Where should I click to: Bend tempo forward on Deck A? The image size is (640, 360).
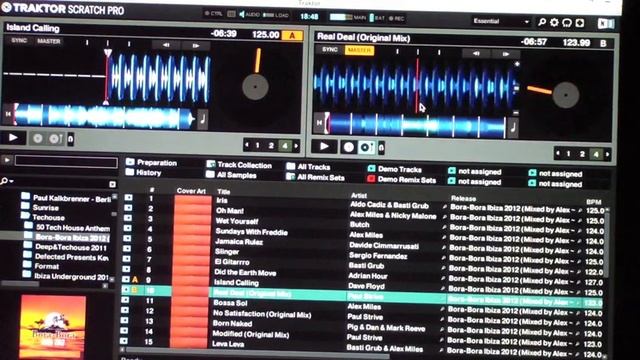tap(196, 46)
